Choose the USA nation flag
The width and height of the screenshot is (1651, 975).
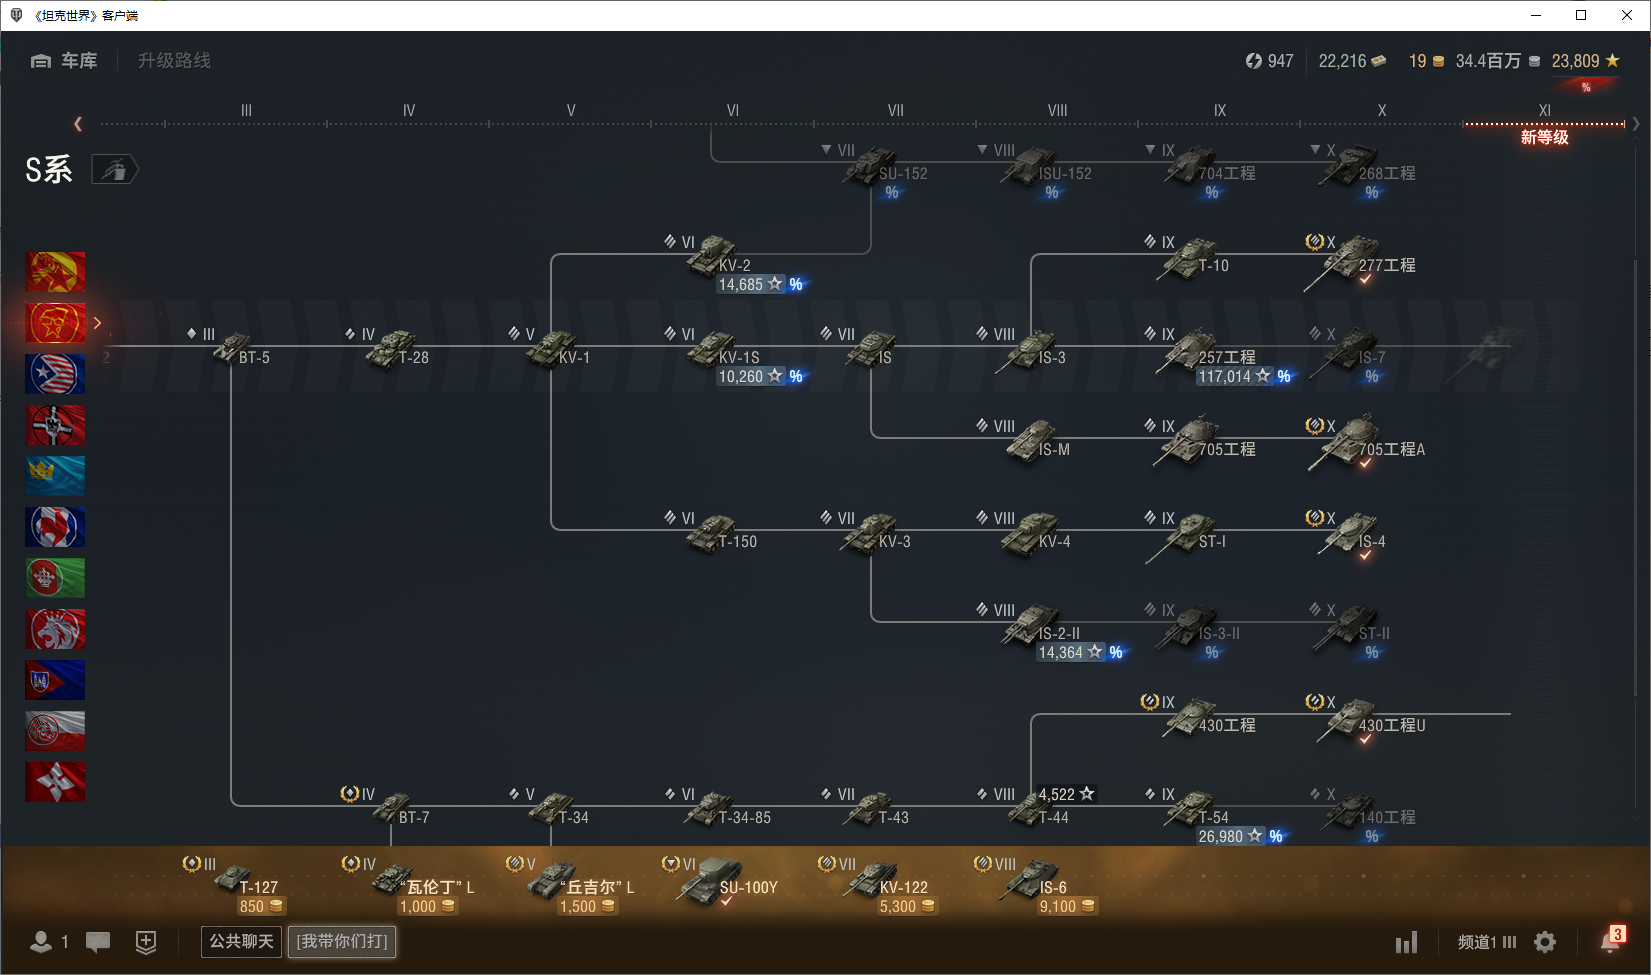click(x=55, y=374)
